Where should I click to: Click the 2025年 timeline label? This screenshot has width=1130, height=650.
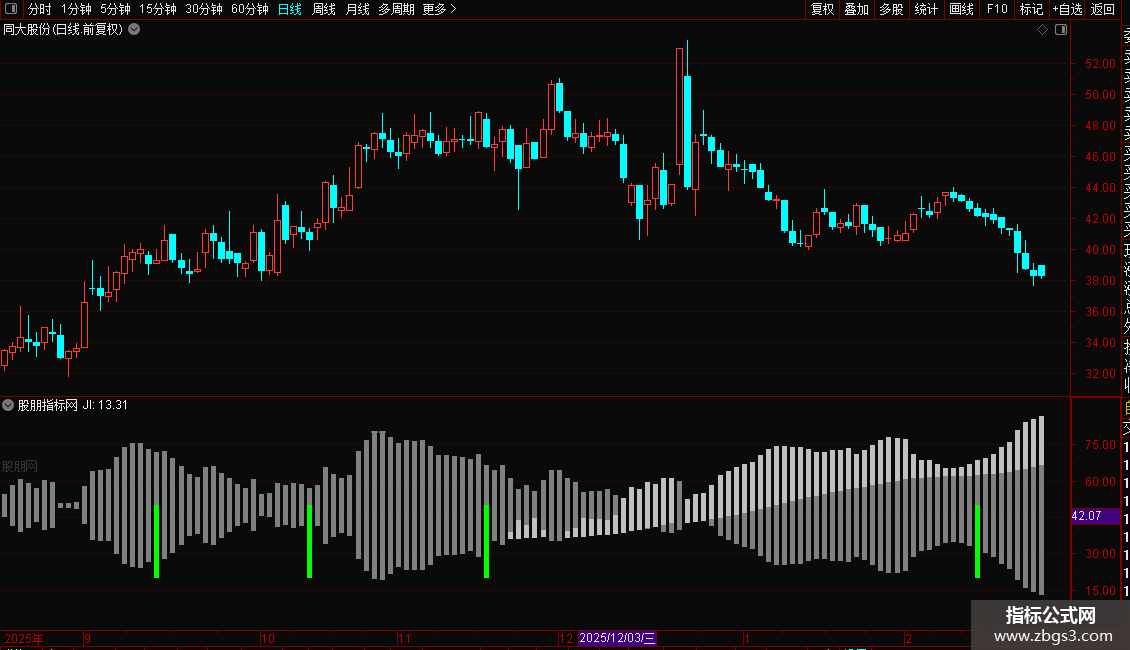pyautogui.click(x=24, y=638)
